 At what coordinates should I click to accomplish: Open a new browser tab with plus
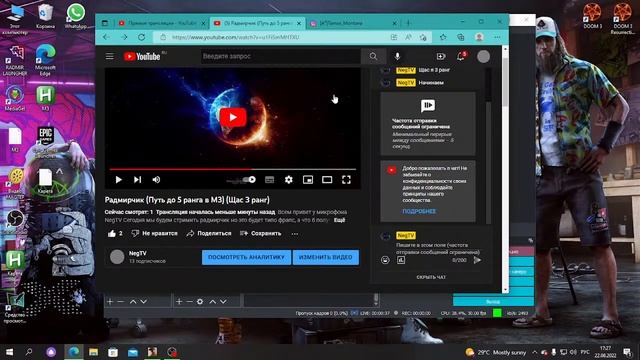tap(408, 23)
